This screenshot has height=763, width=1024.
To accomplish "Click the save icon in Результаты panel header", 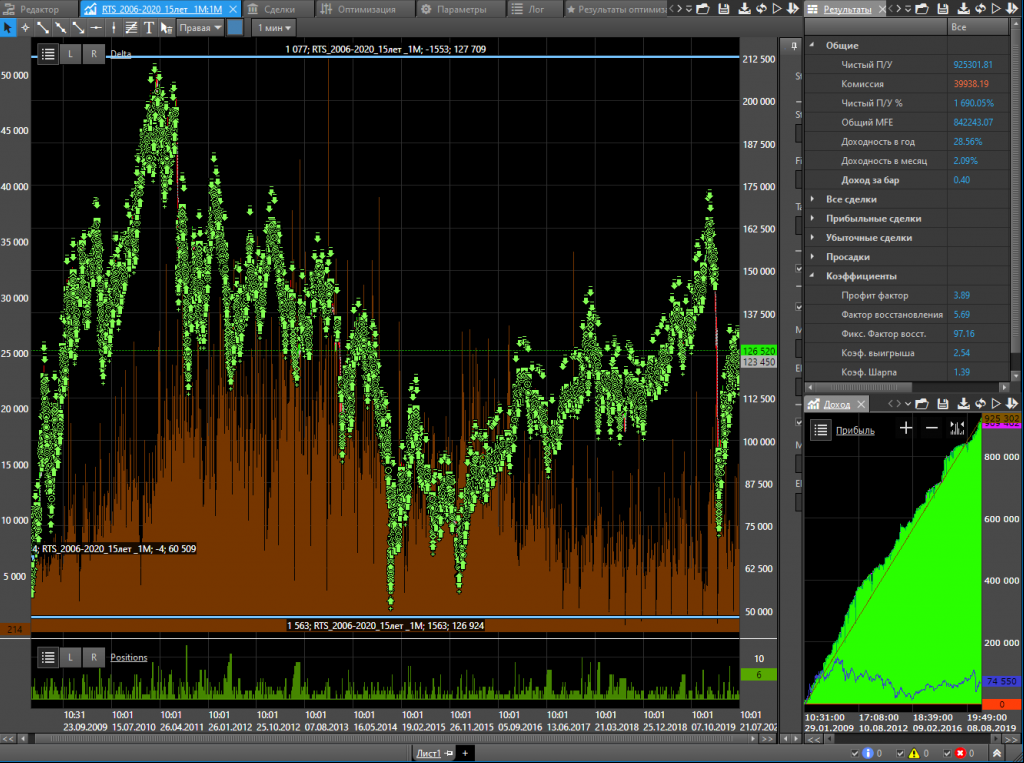I will 943,9.
